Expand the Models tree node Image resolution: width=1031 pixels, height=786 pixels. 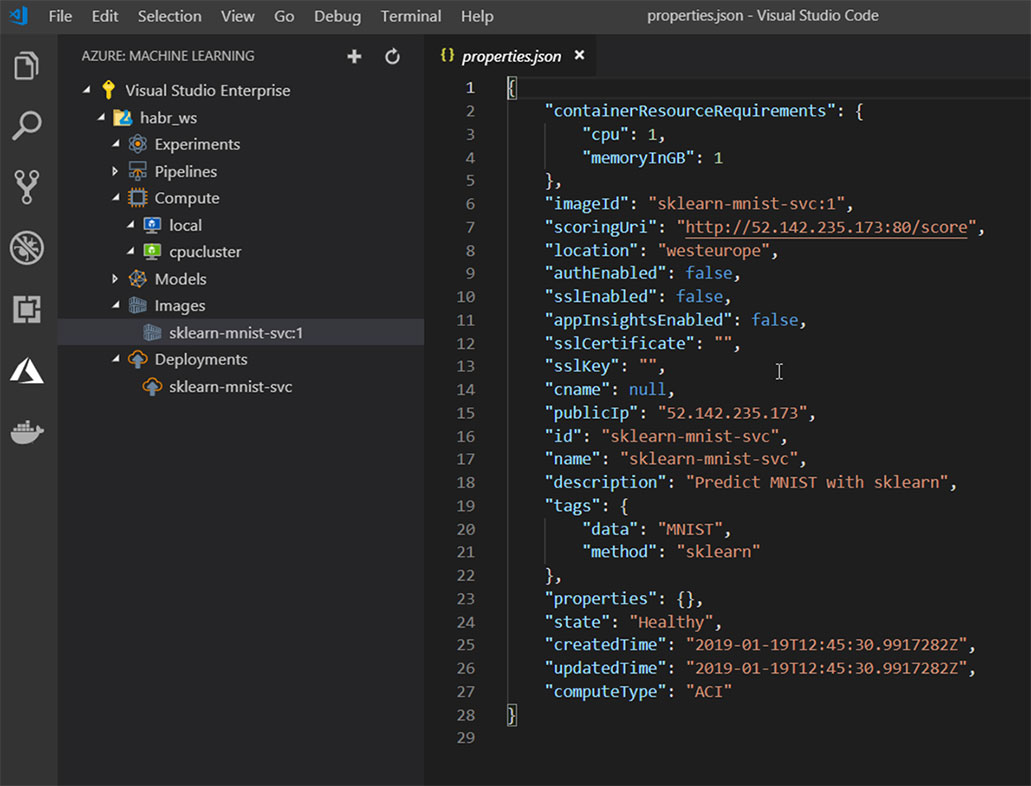(x=116, y=279)
